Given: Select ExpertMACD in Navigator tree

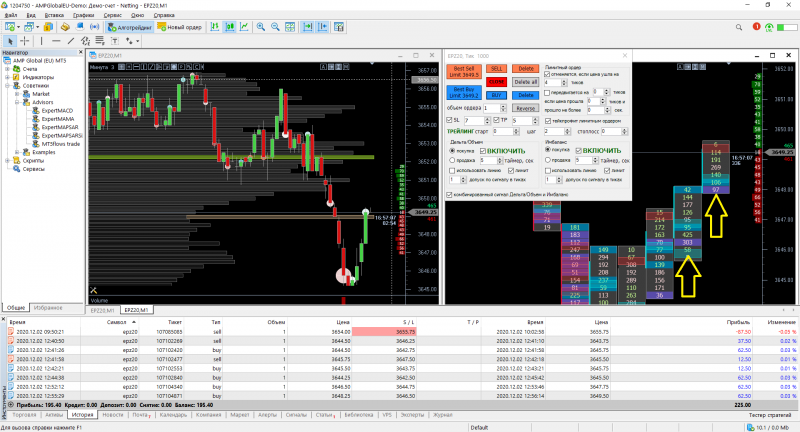Looking at the screenshot, I should click(57, 111).
